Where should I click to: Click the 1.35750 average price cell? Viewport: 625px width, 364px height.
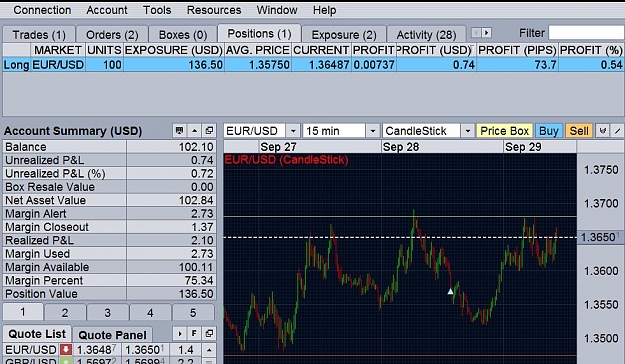click(258, 65)
